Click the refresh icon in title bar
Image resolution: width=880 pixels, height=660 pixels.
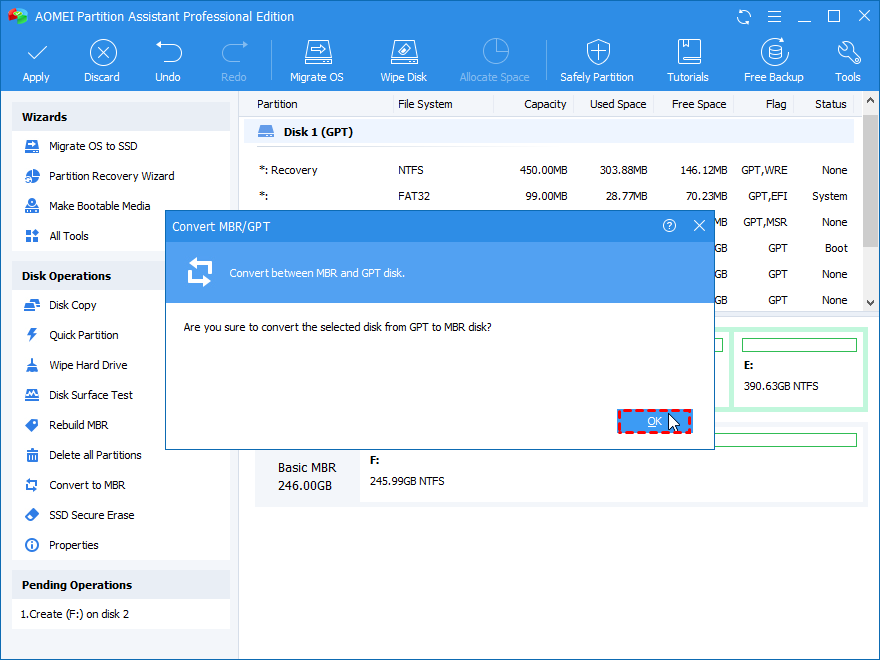744,17
